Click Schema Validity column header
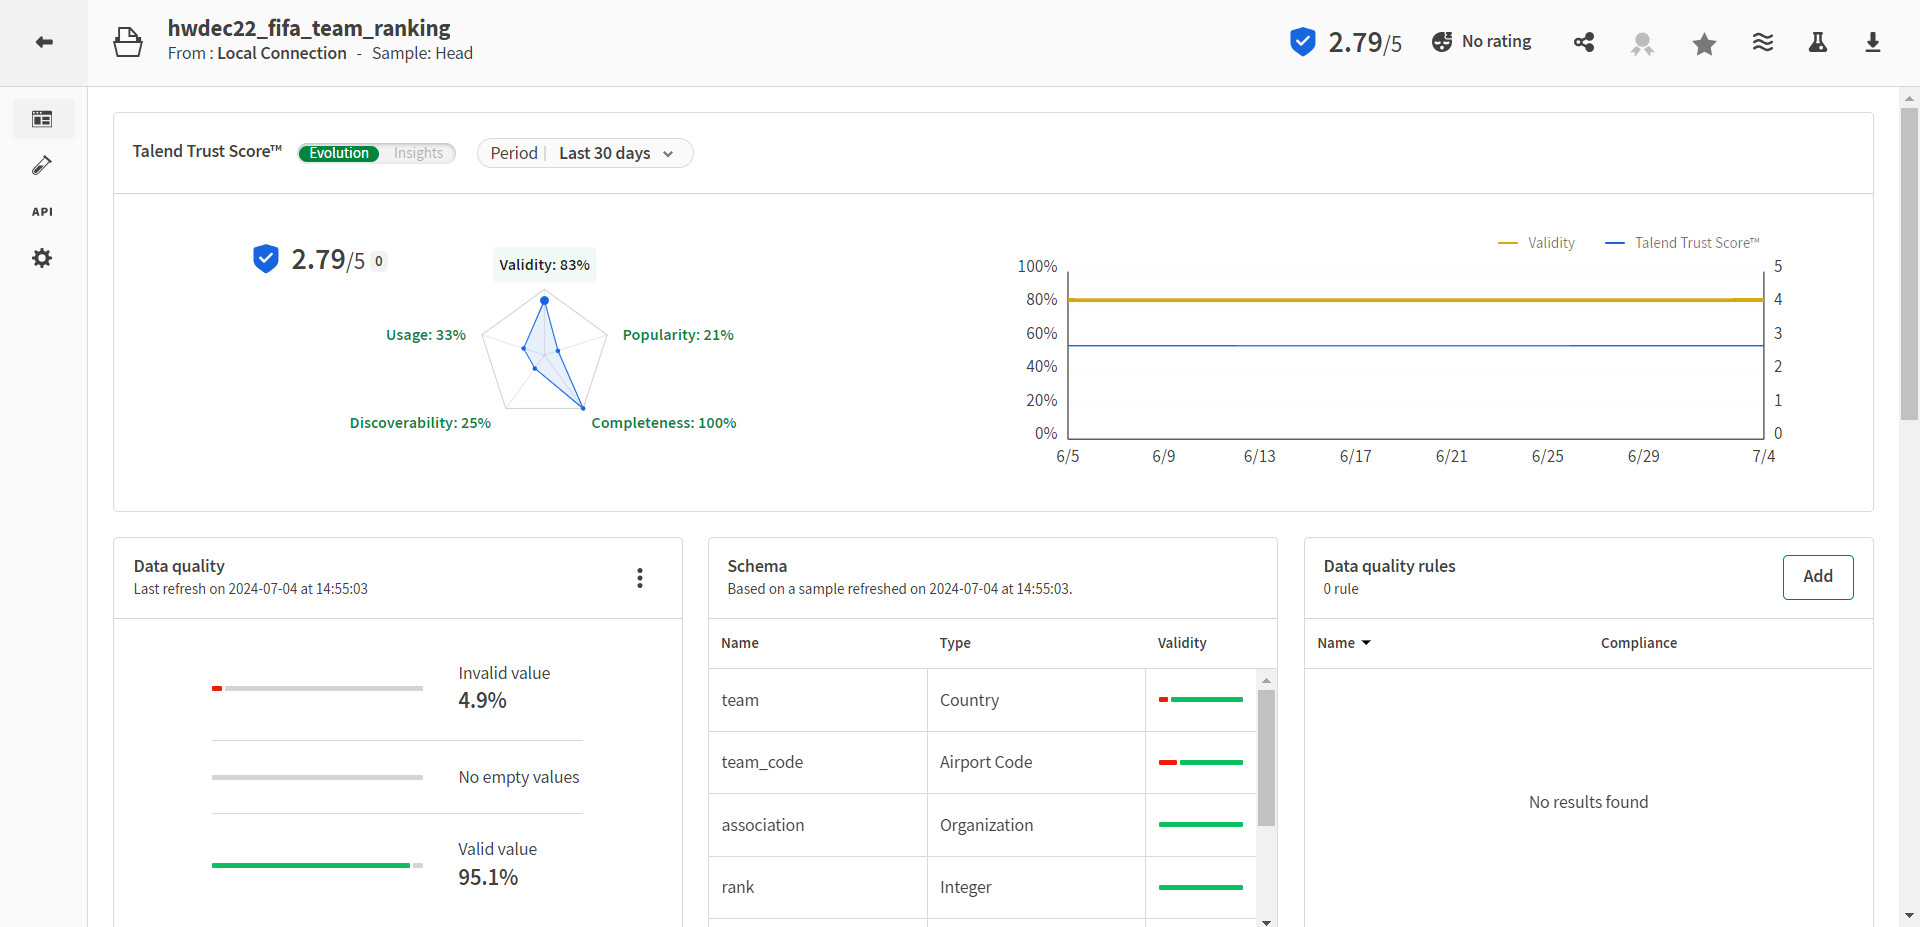The height and width of the screenshot is (927, 1920). coord(1182,643)
